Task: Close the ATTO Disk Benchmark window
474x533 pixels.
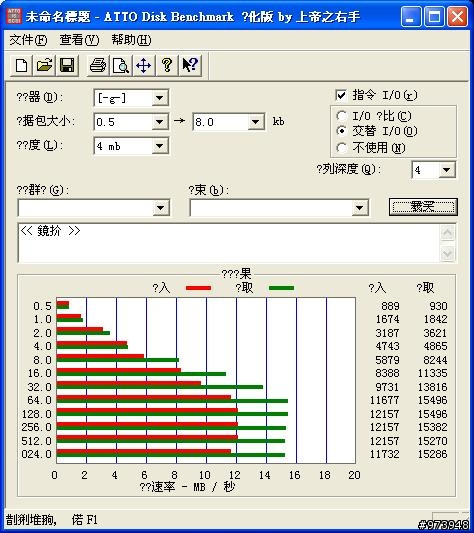Action: (x=457, y=16)
